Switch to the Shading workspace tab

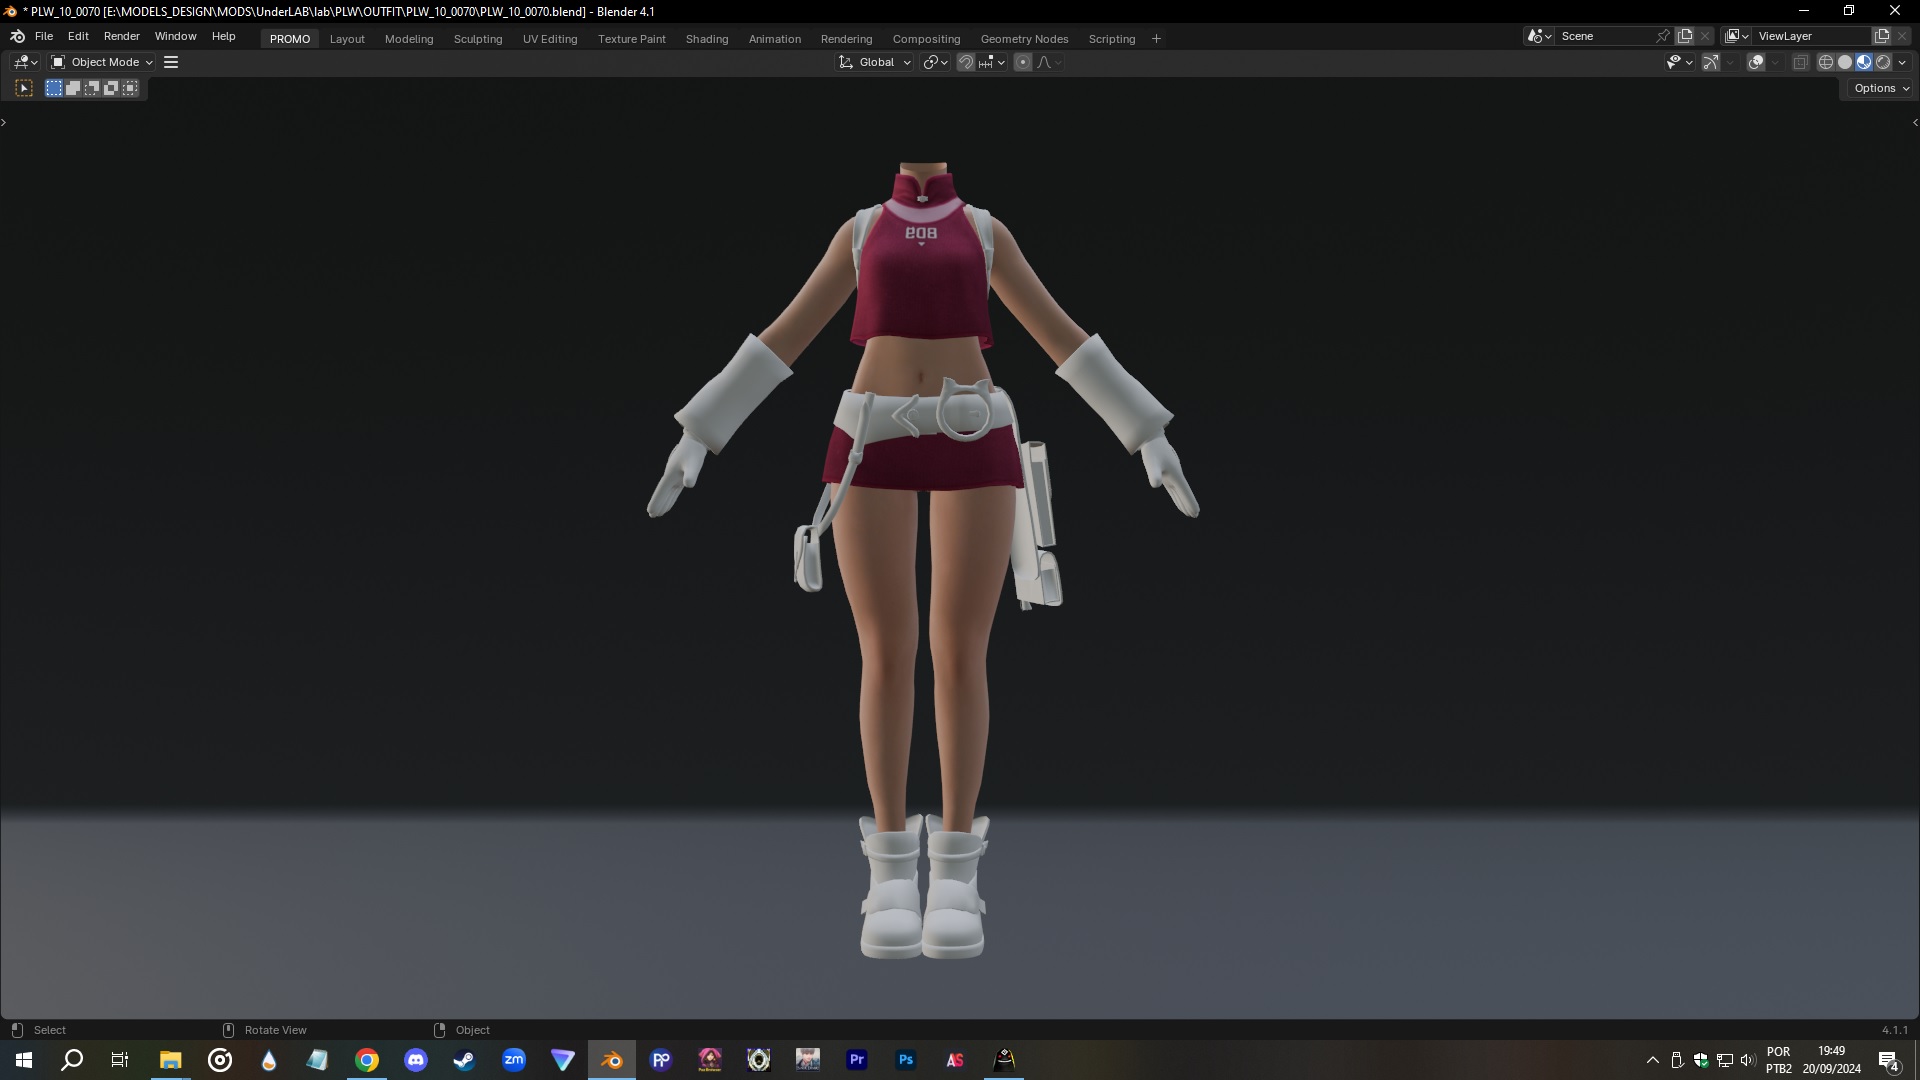pyautogui.click(x=706, y=39)
